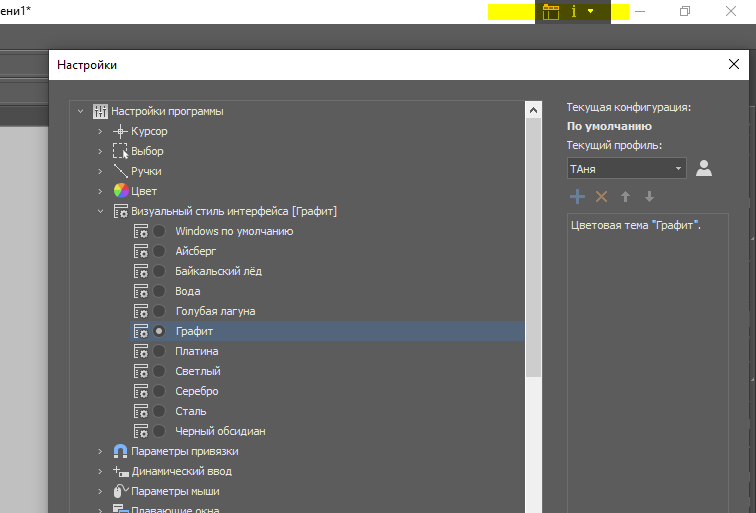The height and width of the screenshot is (513, 756).
Task: Expand the Курсор tree node
Action: point(100,131)
